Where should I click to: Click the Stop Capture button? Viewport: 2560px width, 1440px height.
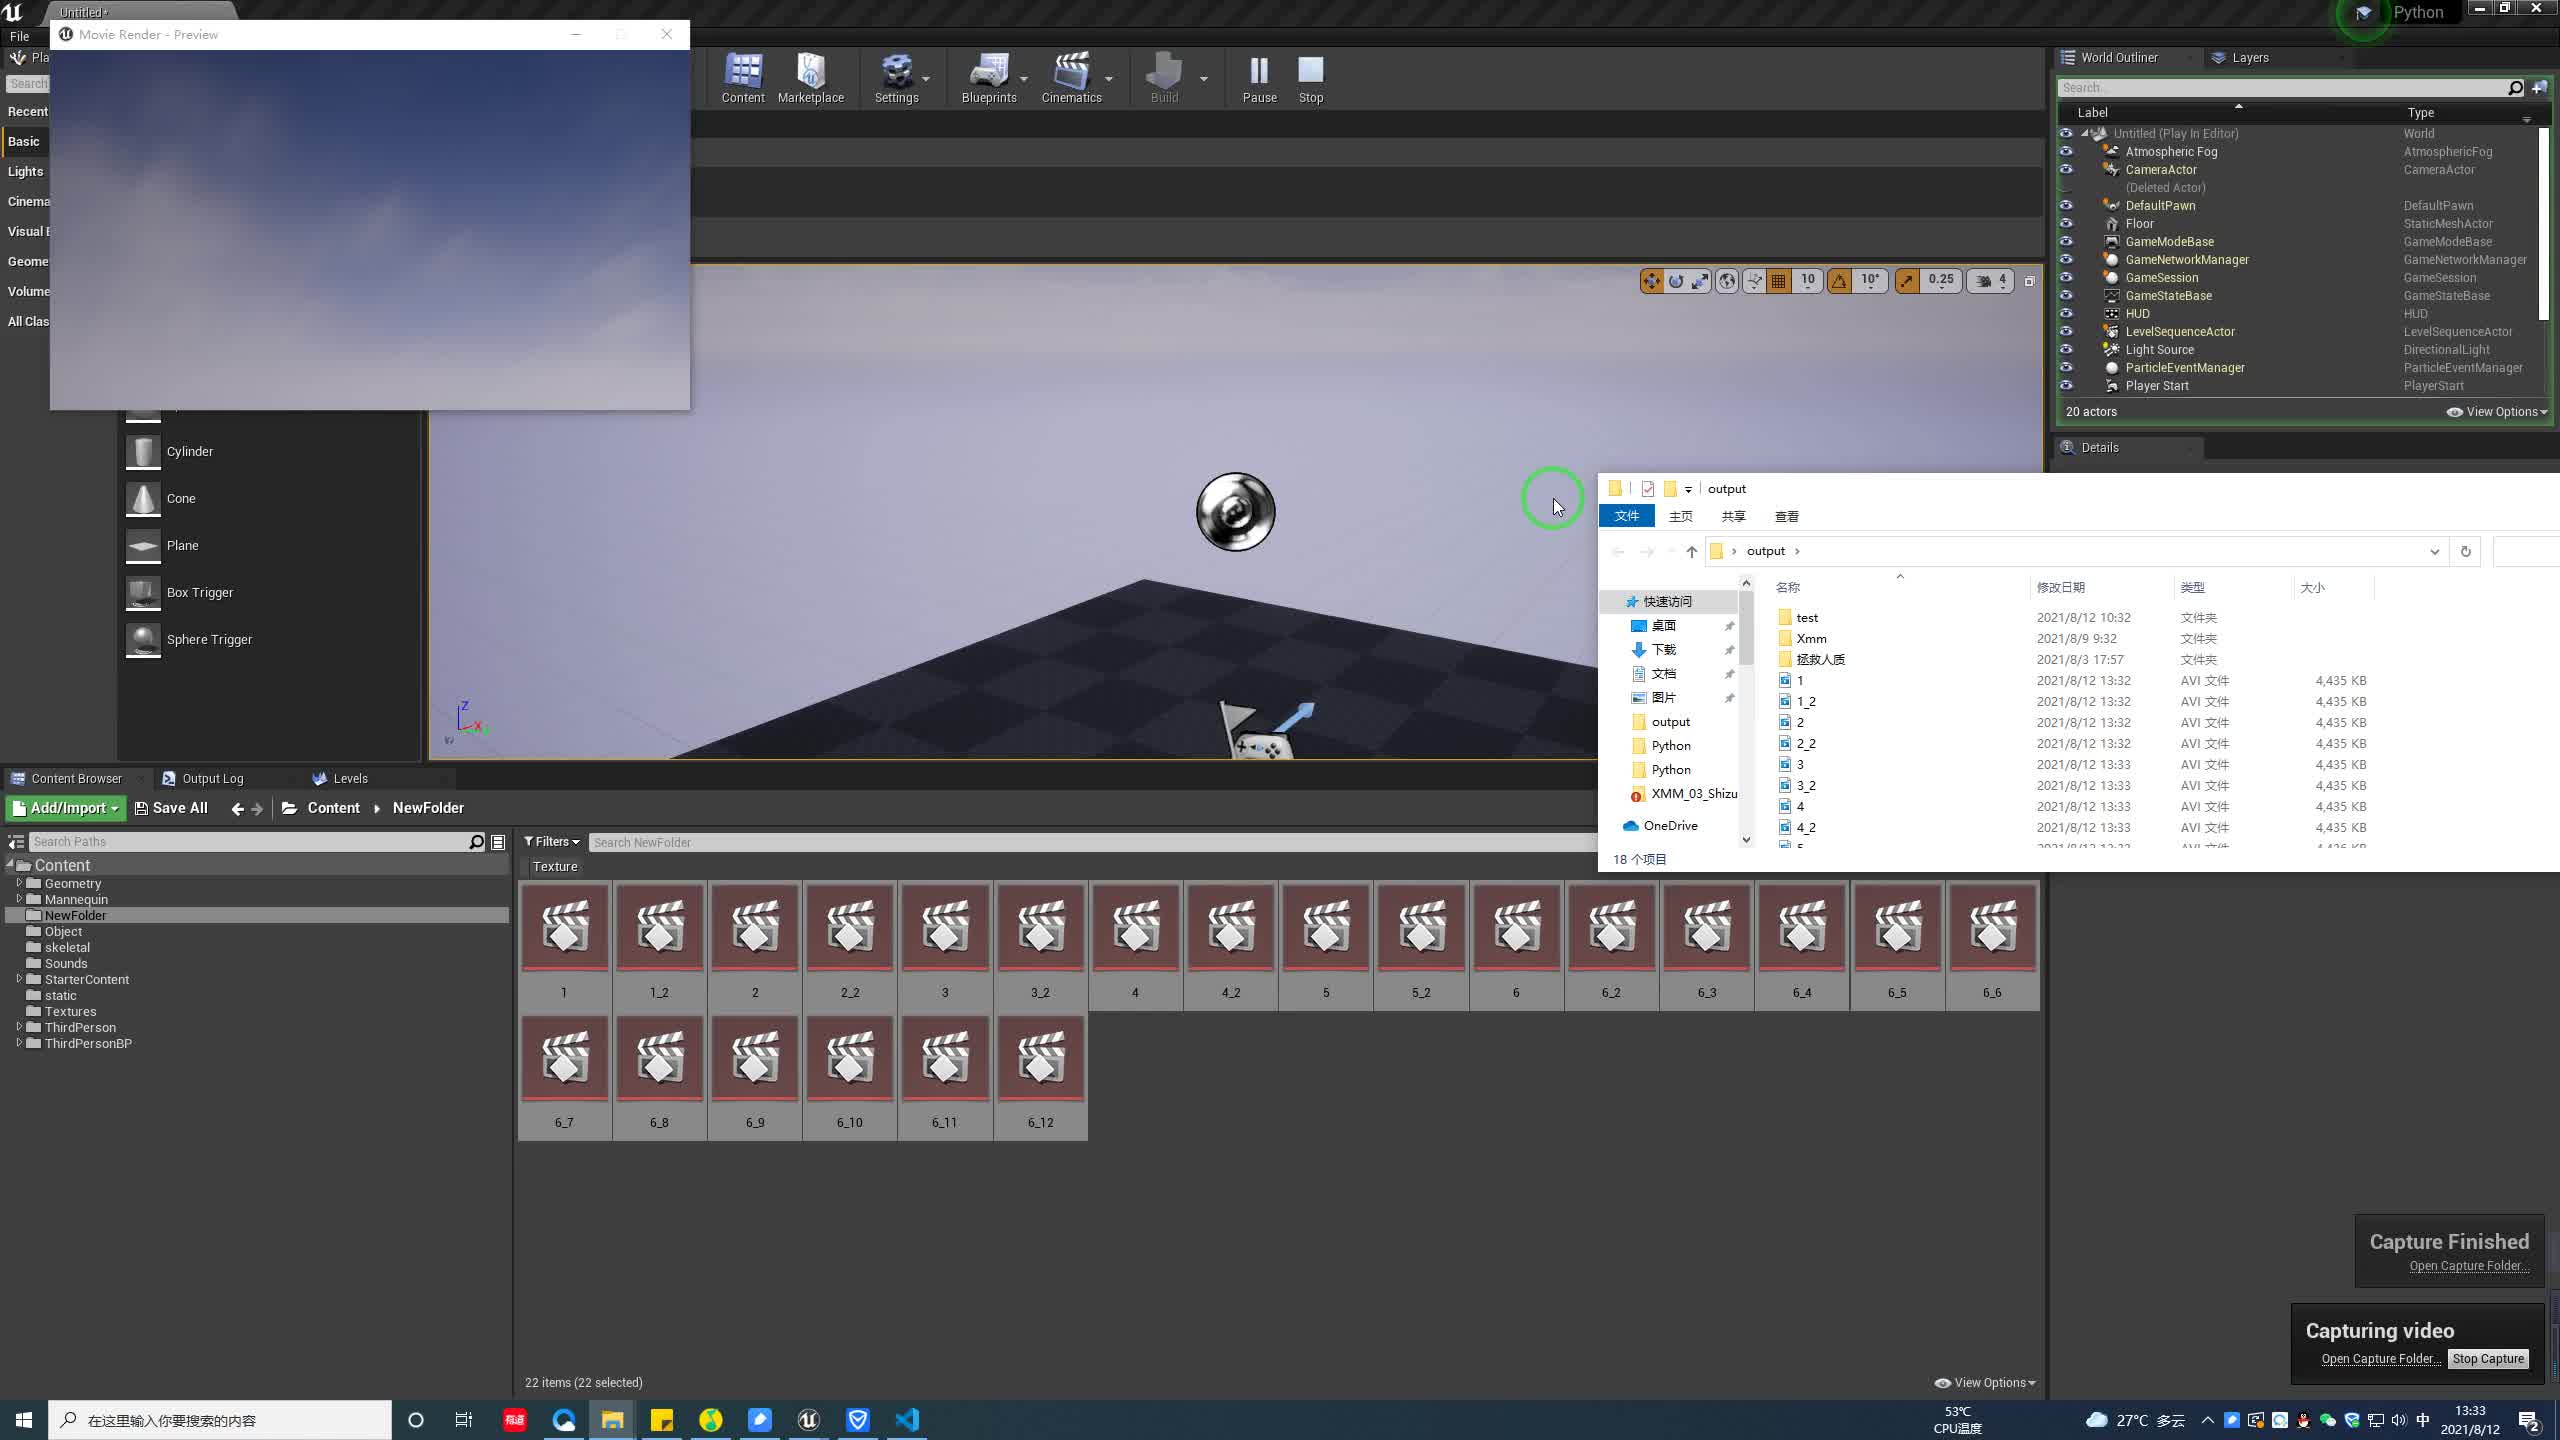(2487, 1358)
